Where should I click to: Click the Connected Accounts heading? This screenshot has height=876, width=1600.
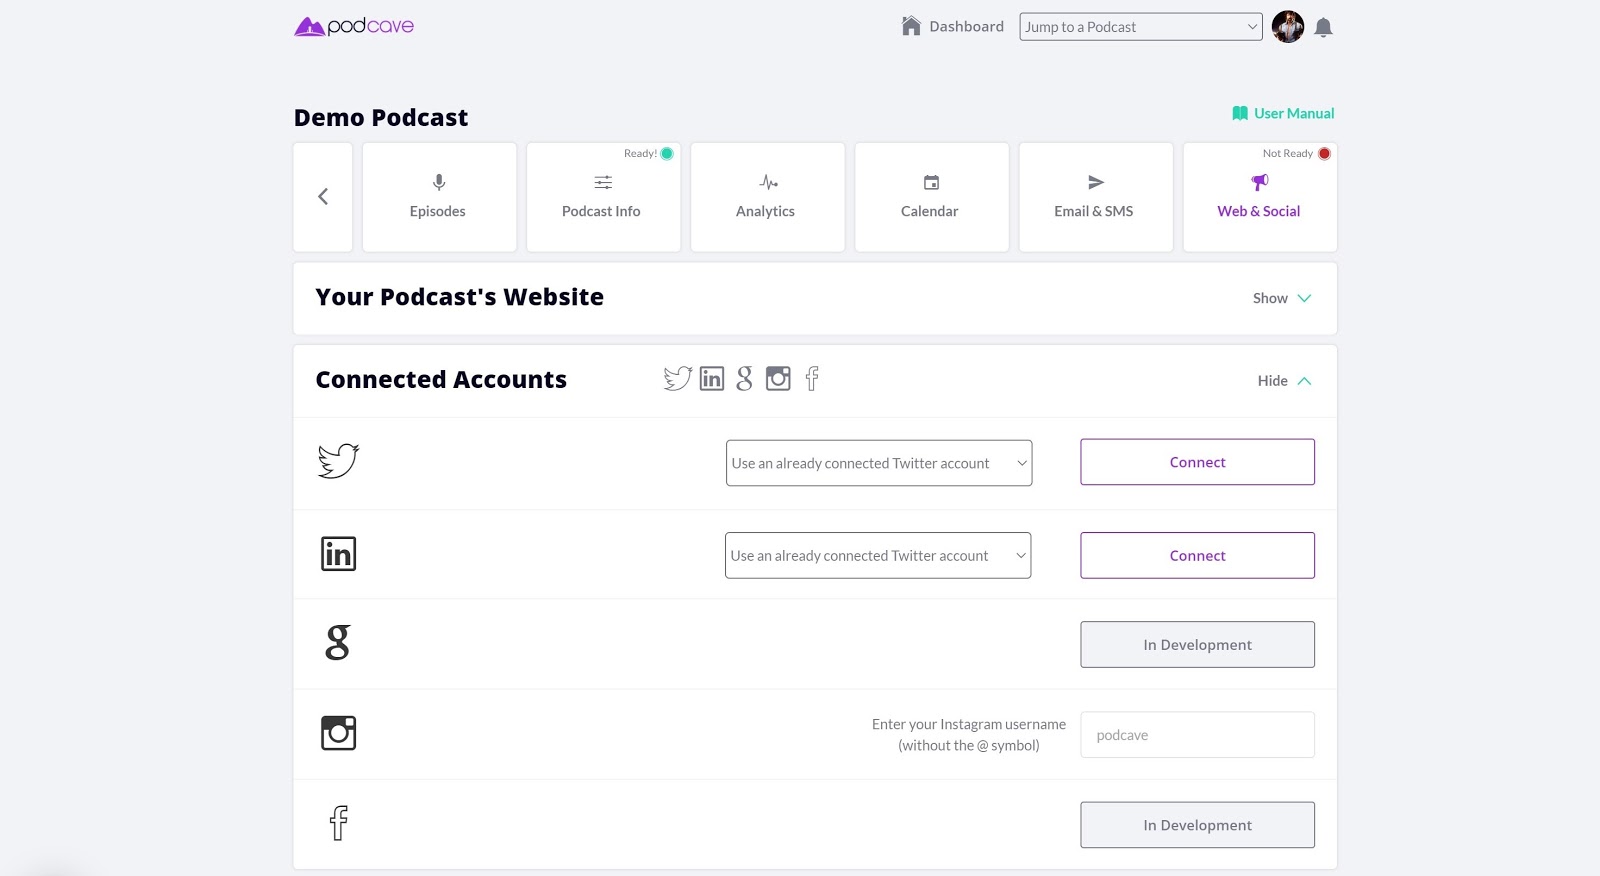441,380
